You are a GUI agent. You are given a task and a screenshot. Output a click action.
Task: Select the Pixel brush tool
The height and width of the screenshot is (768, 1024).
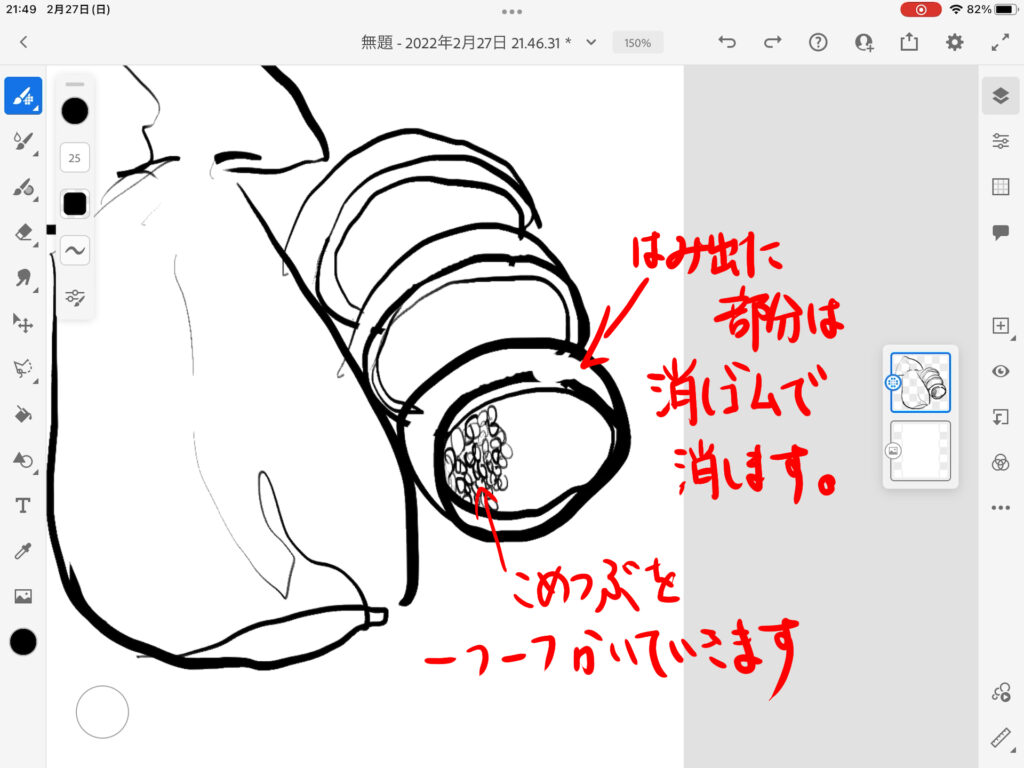coord(23,96)
